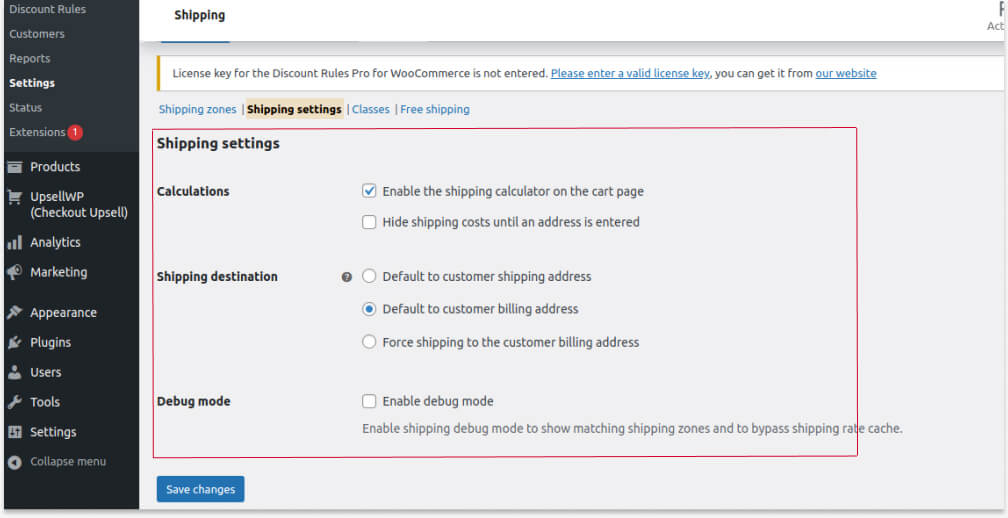
Task: Click the Marketing megaphone icon
Action: (x=15, y=272)
